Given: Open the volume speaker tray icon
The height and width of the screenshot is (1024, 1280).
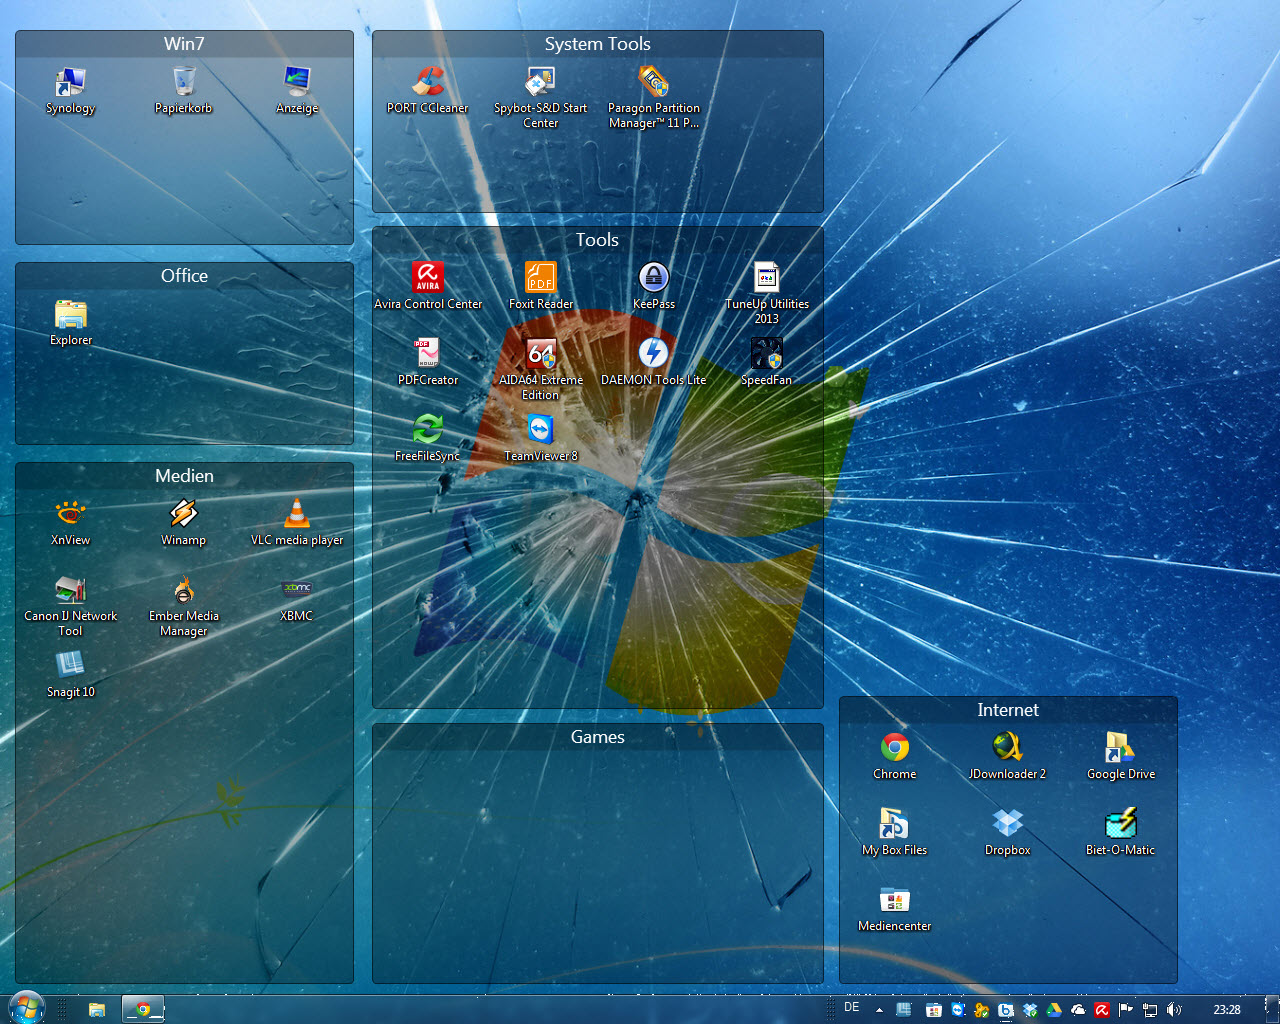Looking at the screenshot, I should (1174, 1010).
